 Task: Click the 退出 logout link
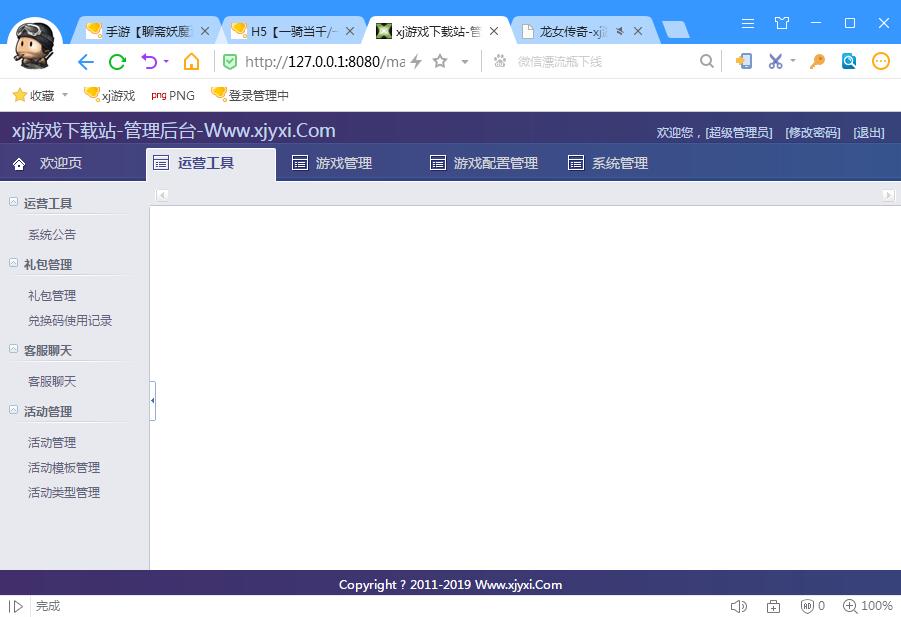coord(868,133)
